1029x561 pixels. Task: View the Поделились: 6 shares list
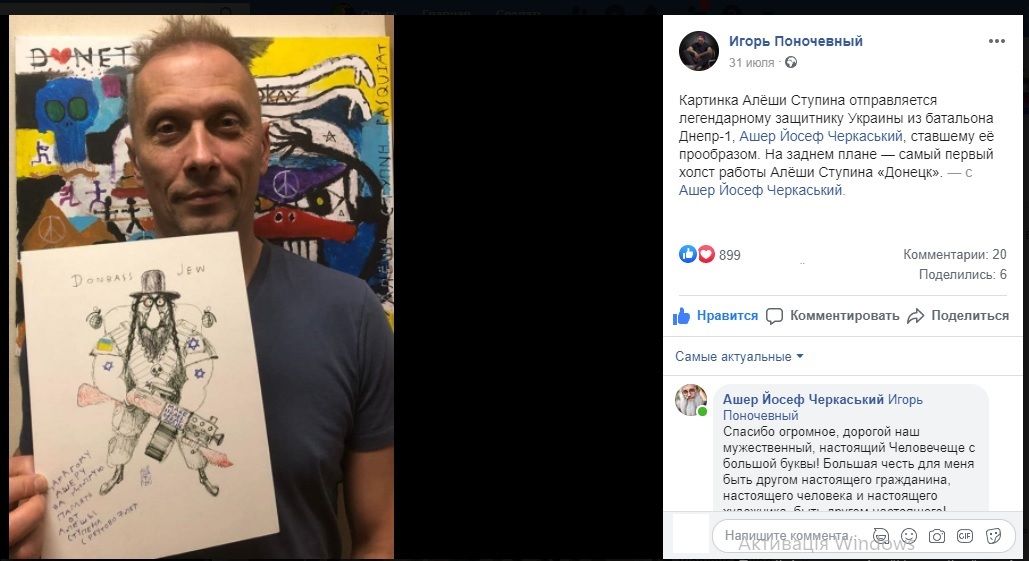963,274
